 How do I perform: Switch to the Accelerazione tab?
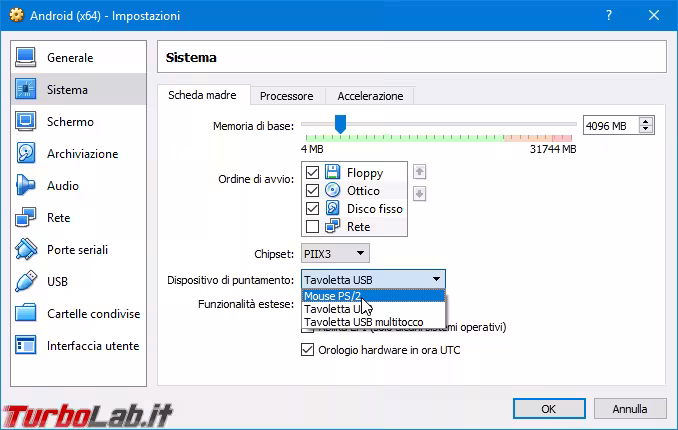370,96
